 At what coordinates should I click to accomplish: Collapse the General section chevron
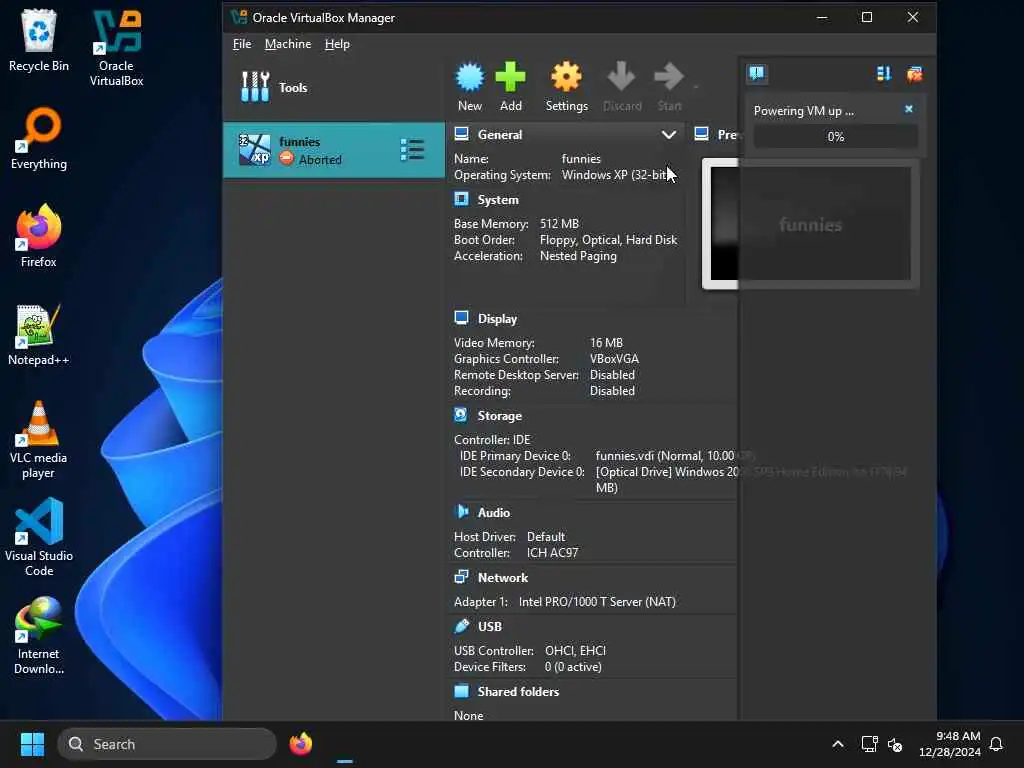click(669, 135)
